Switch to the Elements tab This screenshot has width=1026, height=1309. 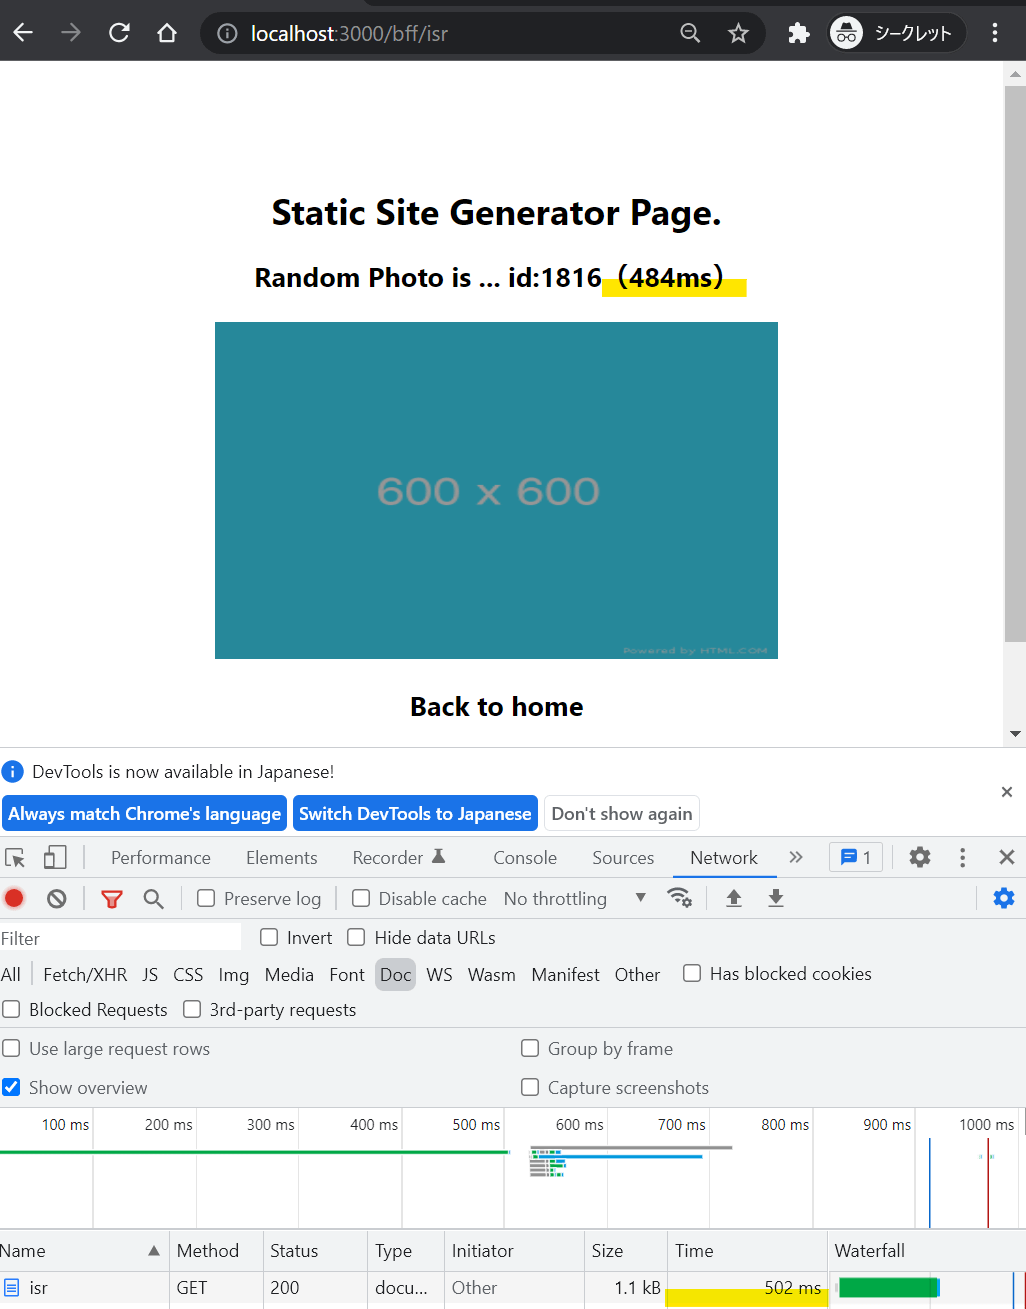click(282, 858)
